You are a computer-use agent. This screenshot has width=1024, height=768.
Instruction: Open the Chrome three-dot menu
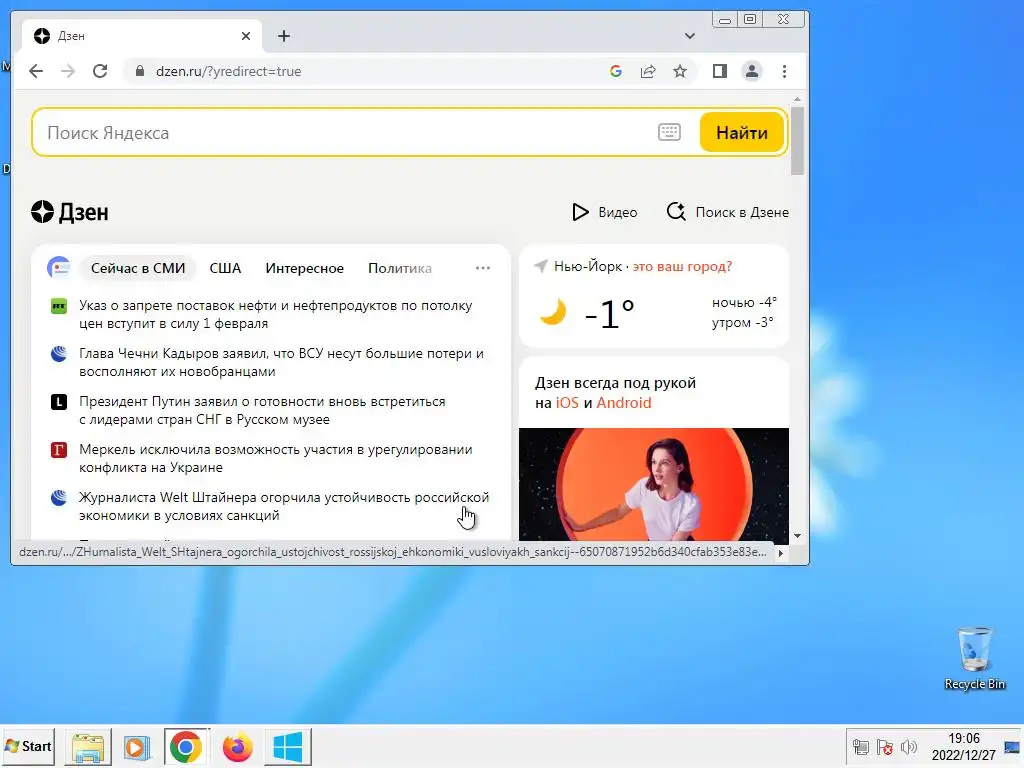point(784,71)
